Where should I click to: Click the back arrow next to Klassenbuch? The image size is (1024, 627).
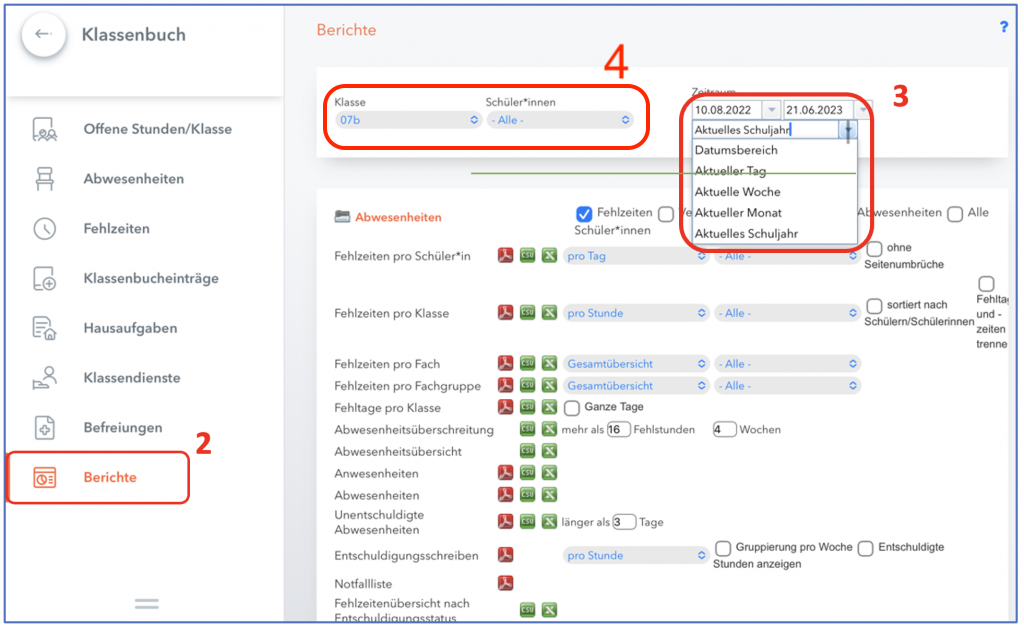(x=43, y=35)
